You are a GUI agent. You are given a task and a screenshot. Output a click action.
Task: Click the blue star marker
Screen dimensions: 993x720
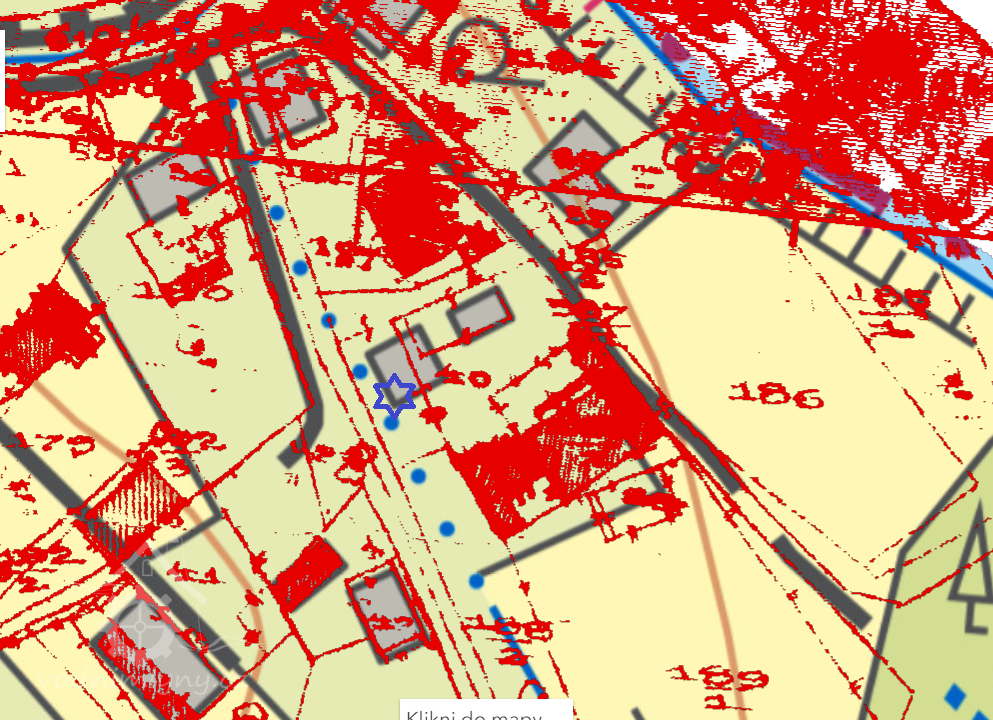394,395
